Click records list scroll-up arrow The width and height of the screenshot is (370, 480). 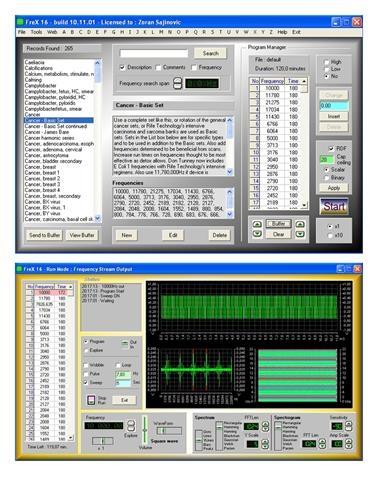pos(97,62)
